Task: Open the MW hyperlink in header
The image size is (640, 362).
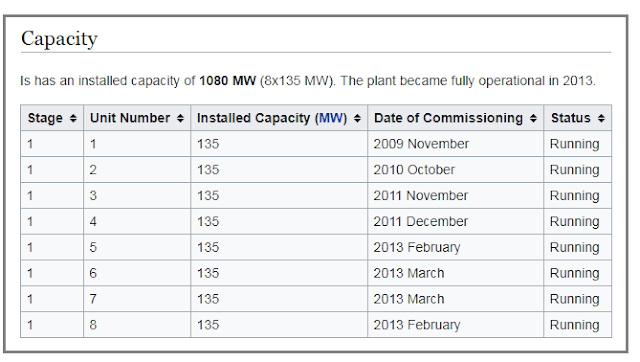Action: 330,118
